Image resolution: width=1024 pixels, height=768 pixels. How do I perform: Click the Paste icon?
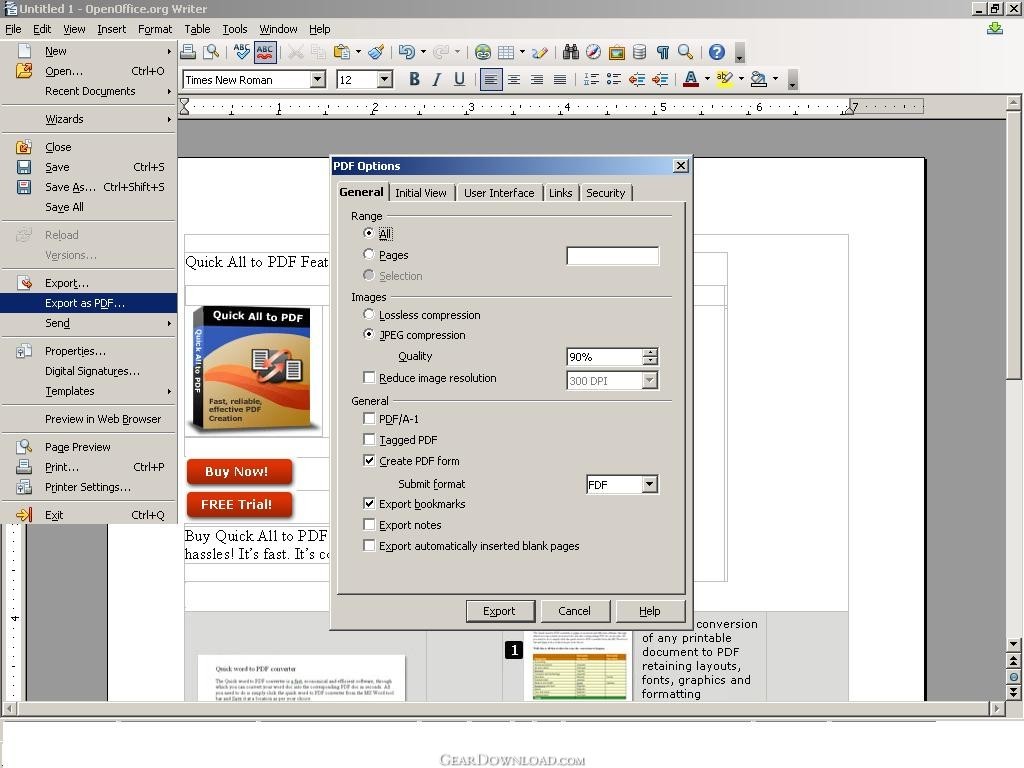tap(341, 52)
